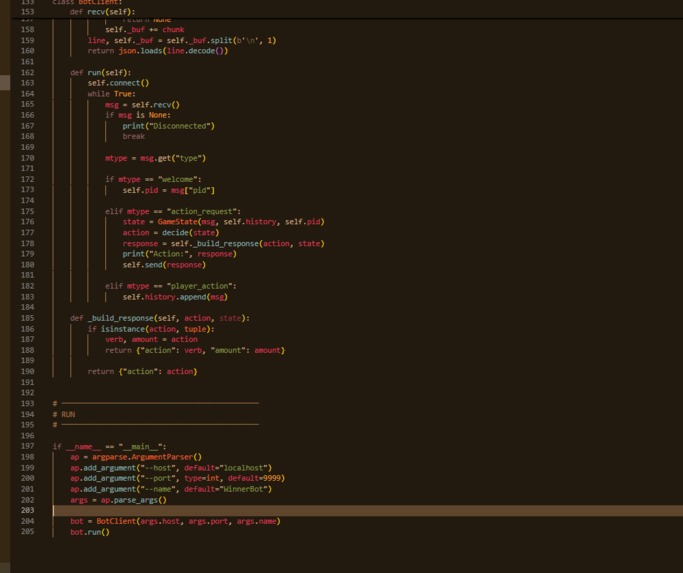Click the 'bot.run()' call
Screen dimensions: 683x573
coord(90,532)
